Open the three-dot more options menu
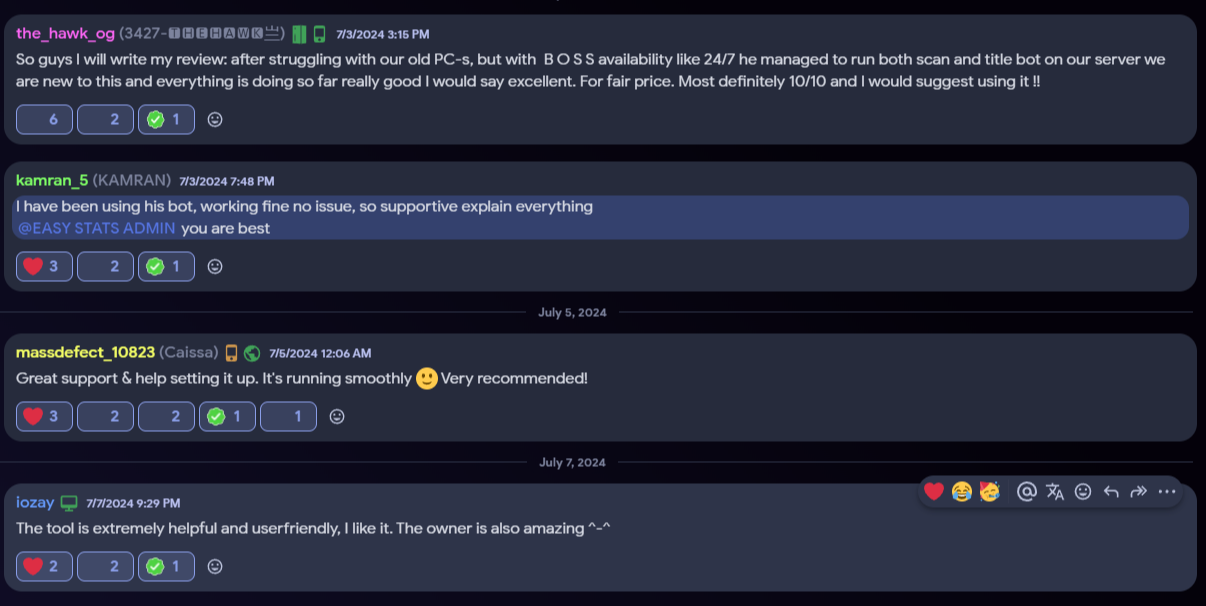Viewport: 1206px width, 606px height. (x=1167, y=491)
